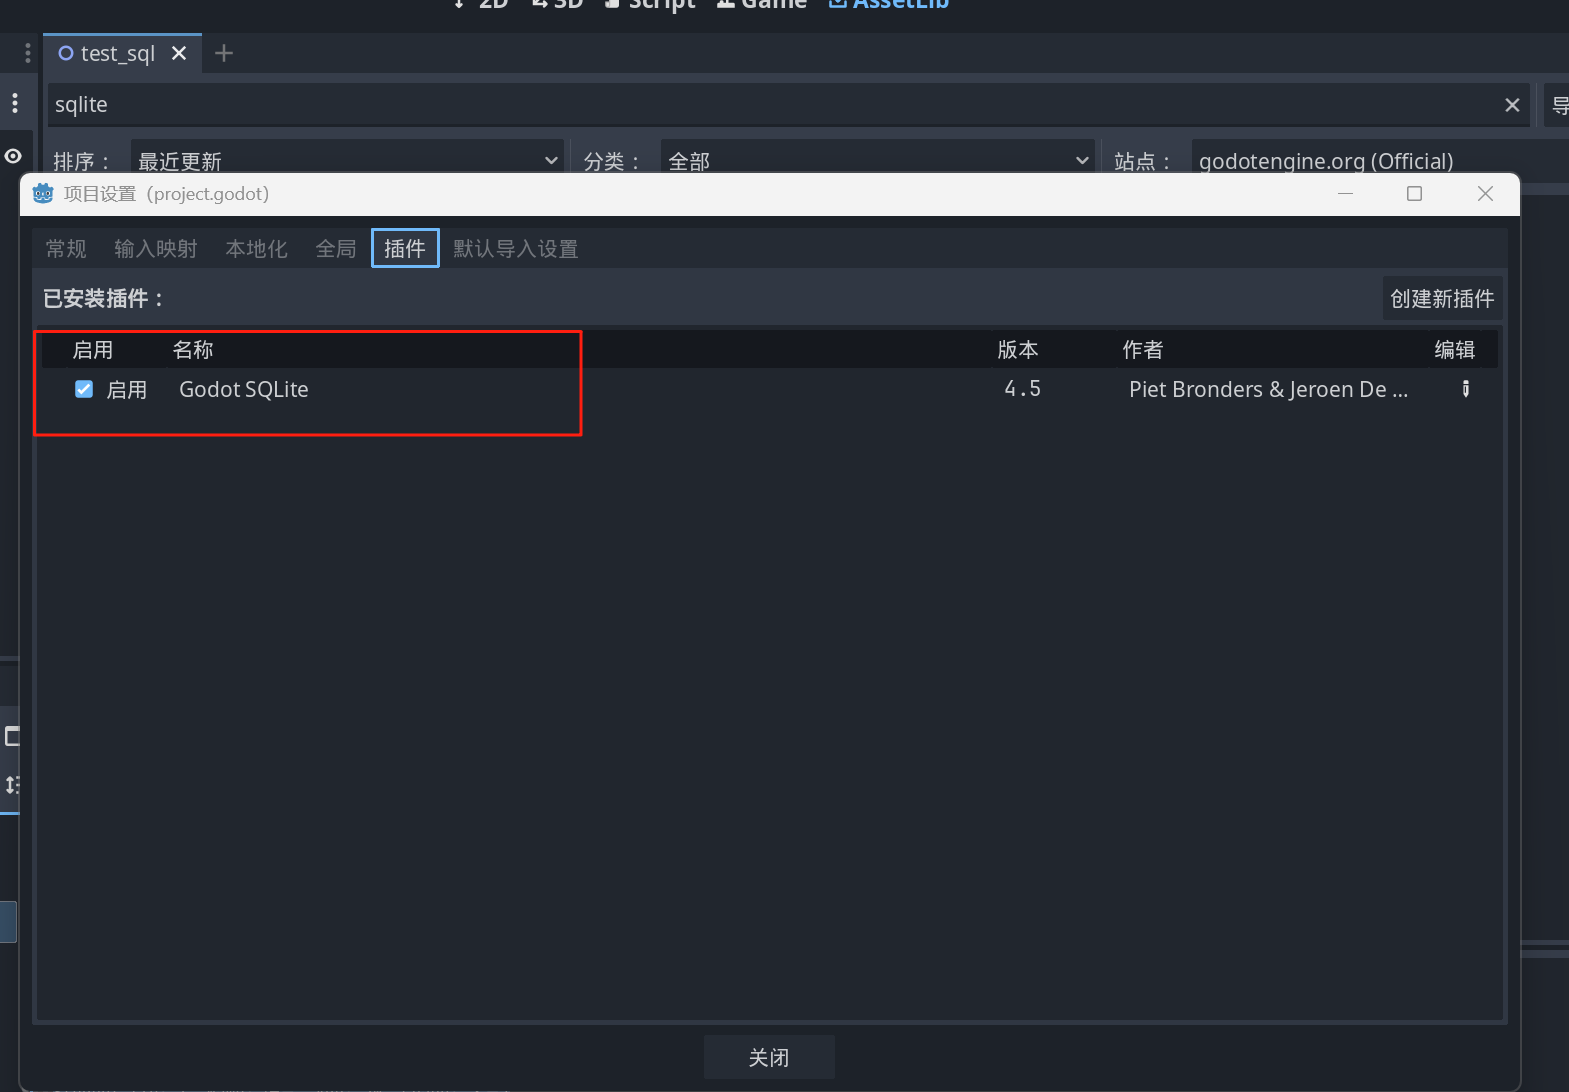Close the test_sql scene tab
This screenshot has height=1092, width=1569.
point(179,53)
